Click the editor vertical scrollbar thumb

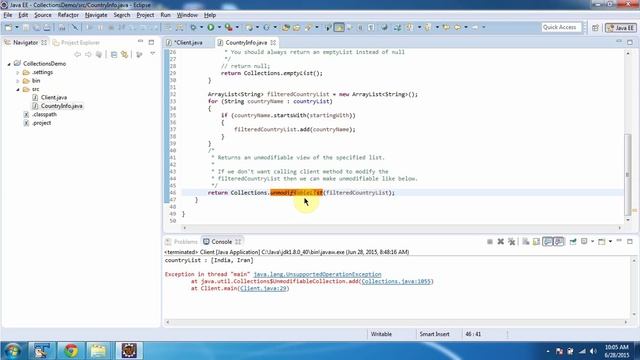628,174
